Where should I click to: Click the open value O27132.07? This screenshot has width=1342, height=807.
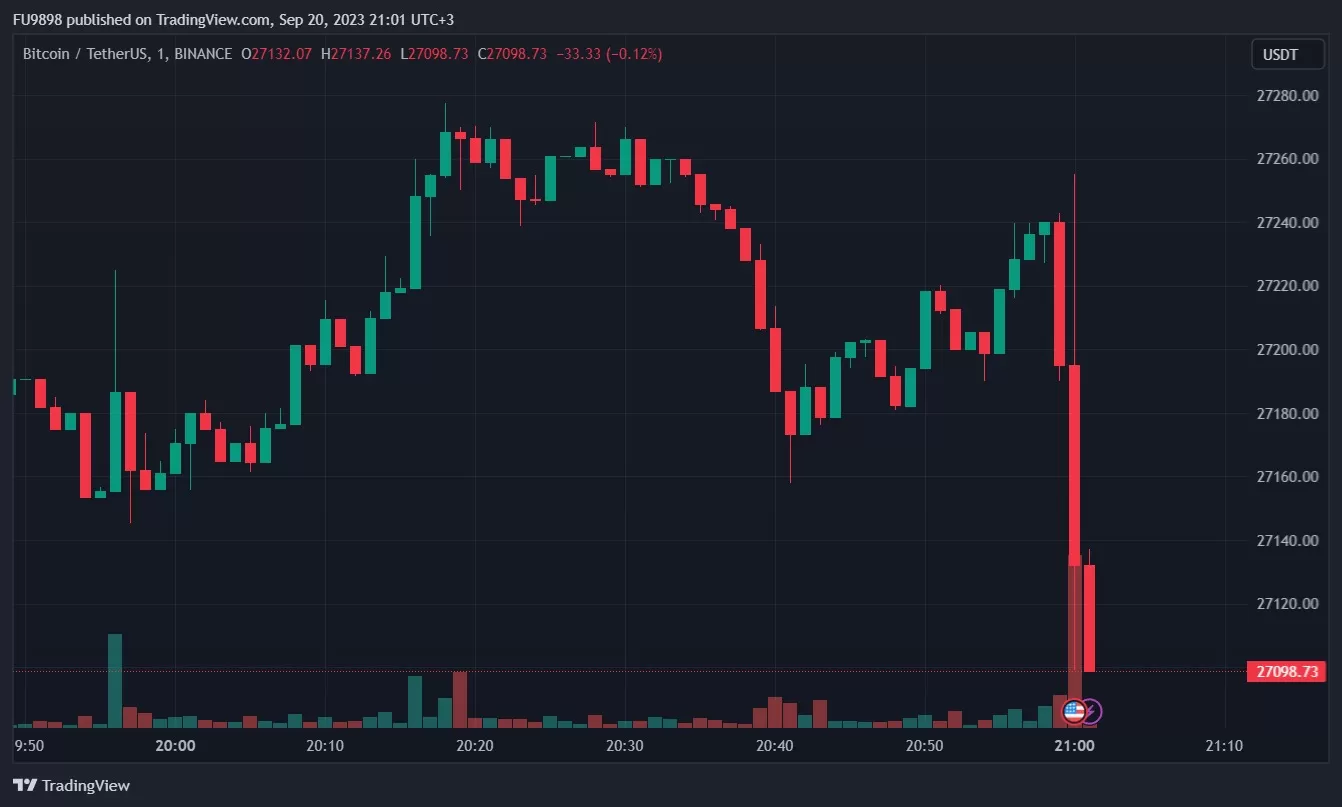coord(277,54)
